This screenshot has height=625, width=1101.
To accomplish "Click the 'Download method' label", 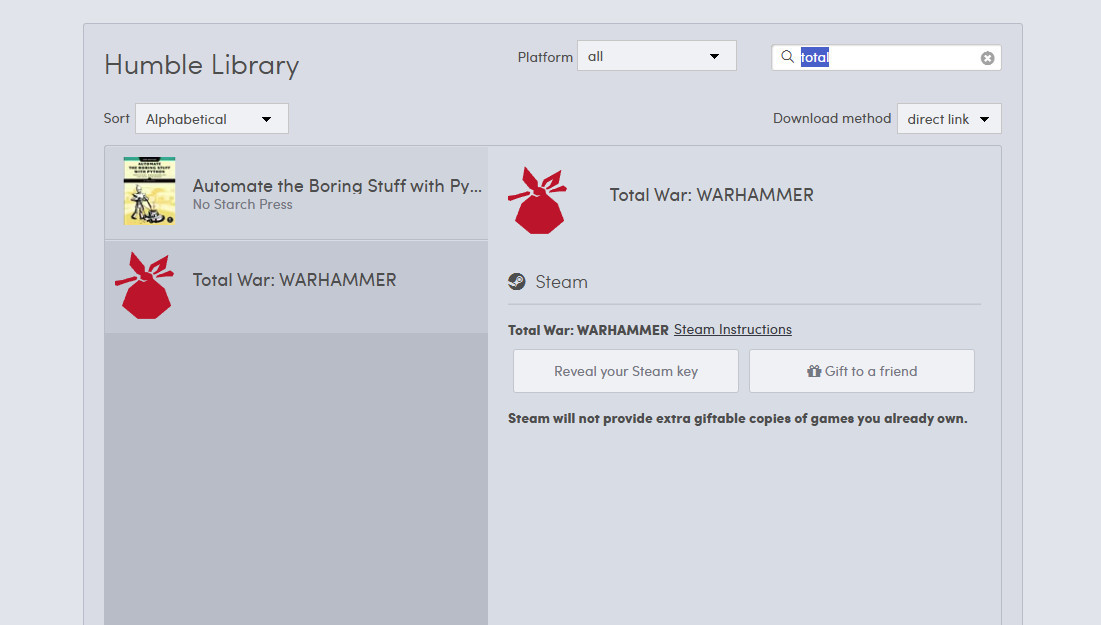I will point(831,118).
